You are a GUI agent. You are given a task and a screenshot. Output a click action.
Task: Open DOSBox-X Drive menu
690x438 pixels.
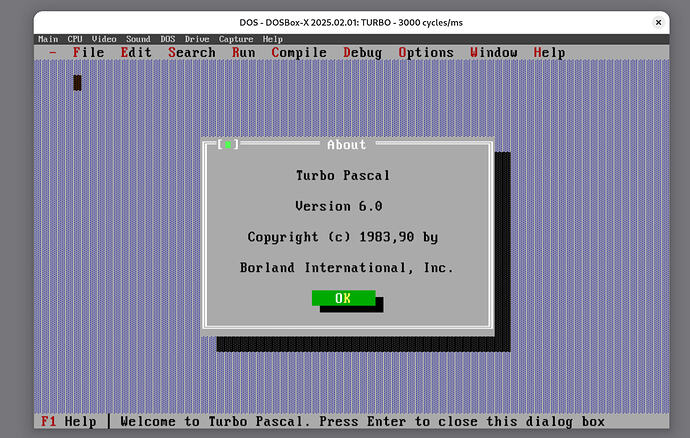(197, 39)
